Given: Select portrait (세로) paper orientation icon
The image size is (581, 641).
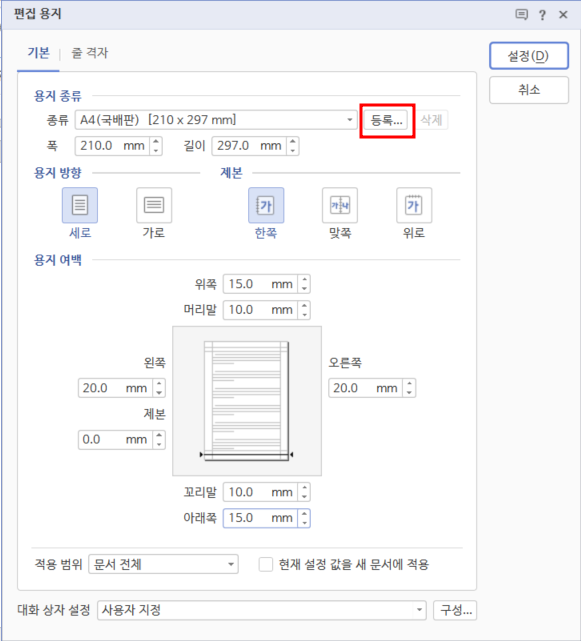Looking at the screenshot, I should 80,205.
